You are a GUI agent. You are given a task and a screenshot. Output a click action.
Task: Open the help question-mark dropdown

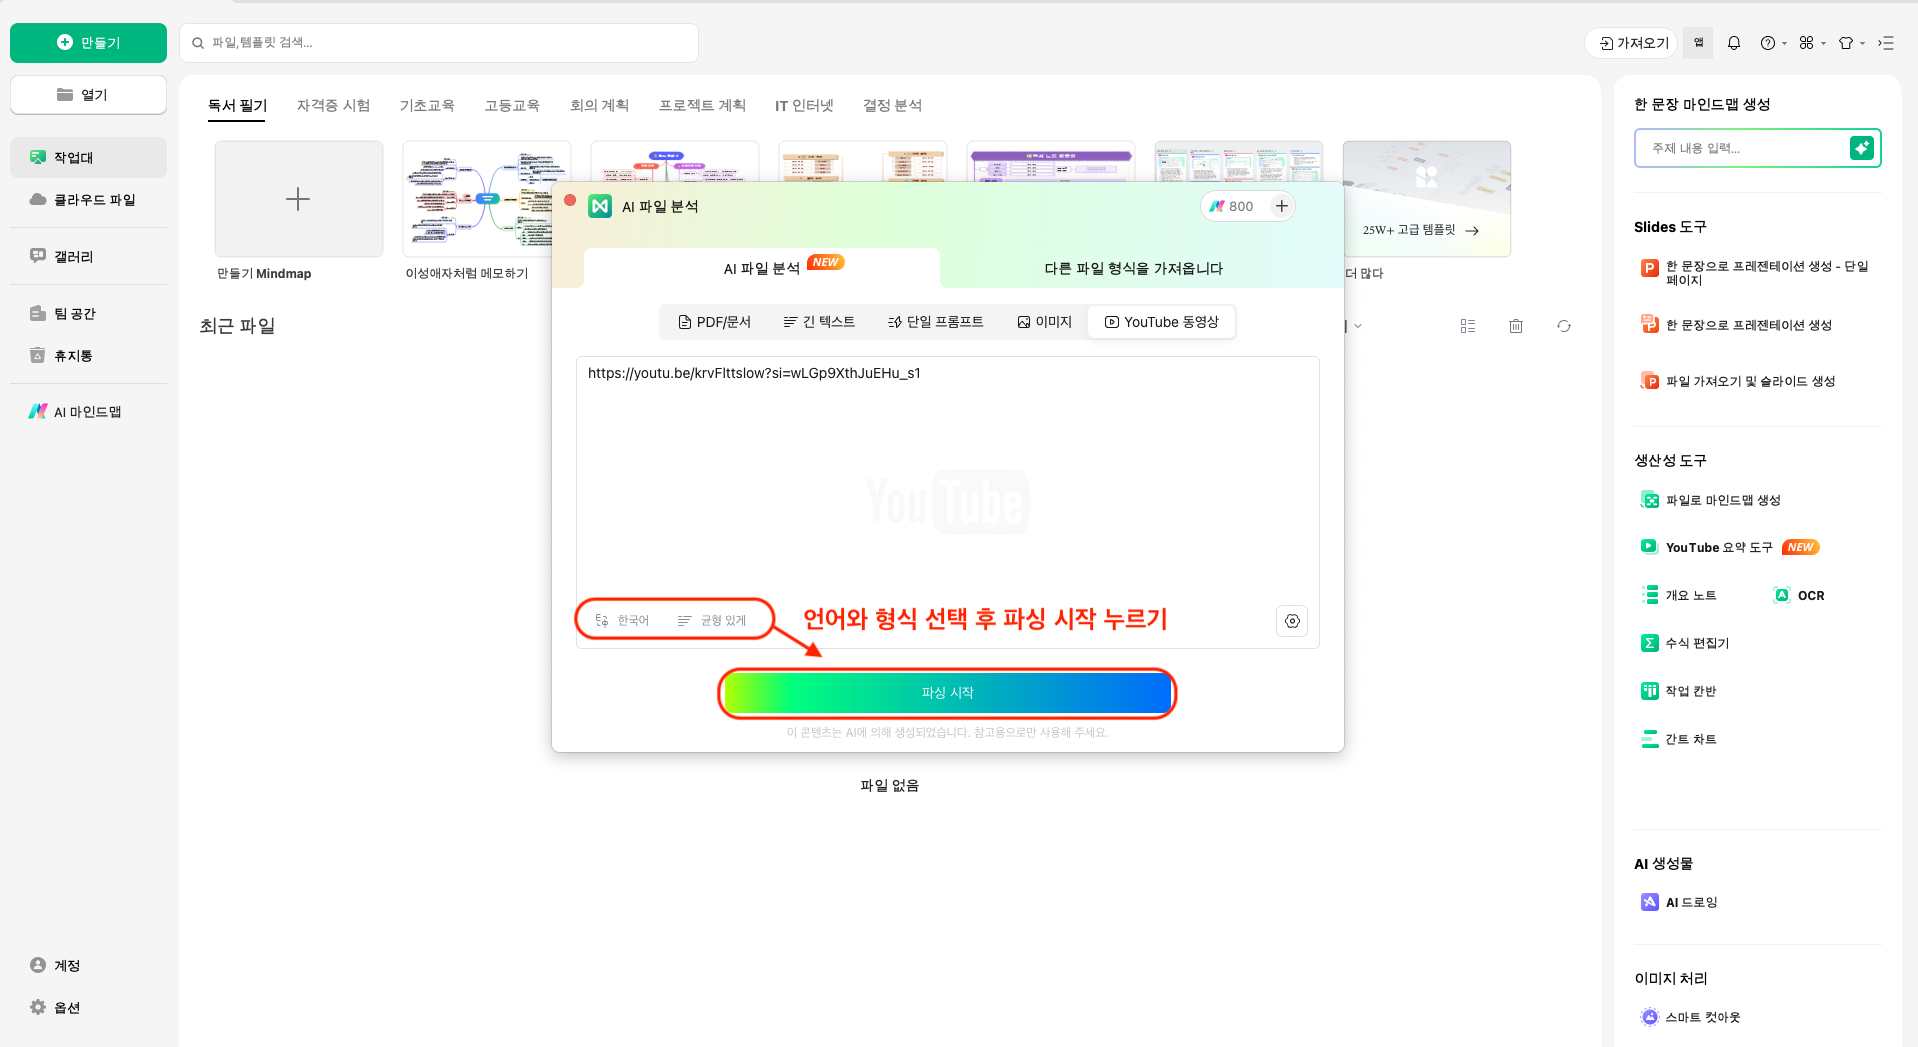click(1771, 43)
